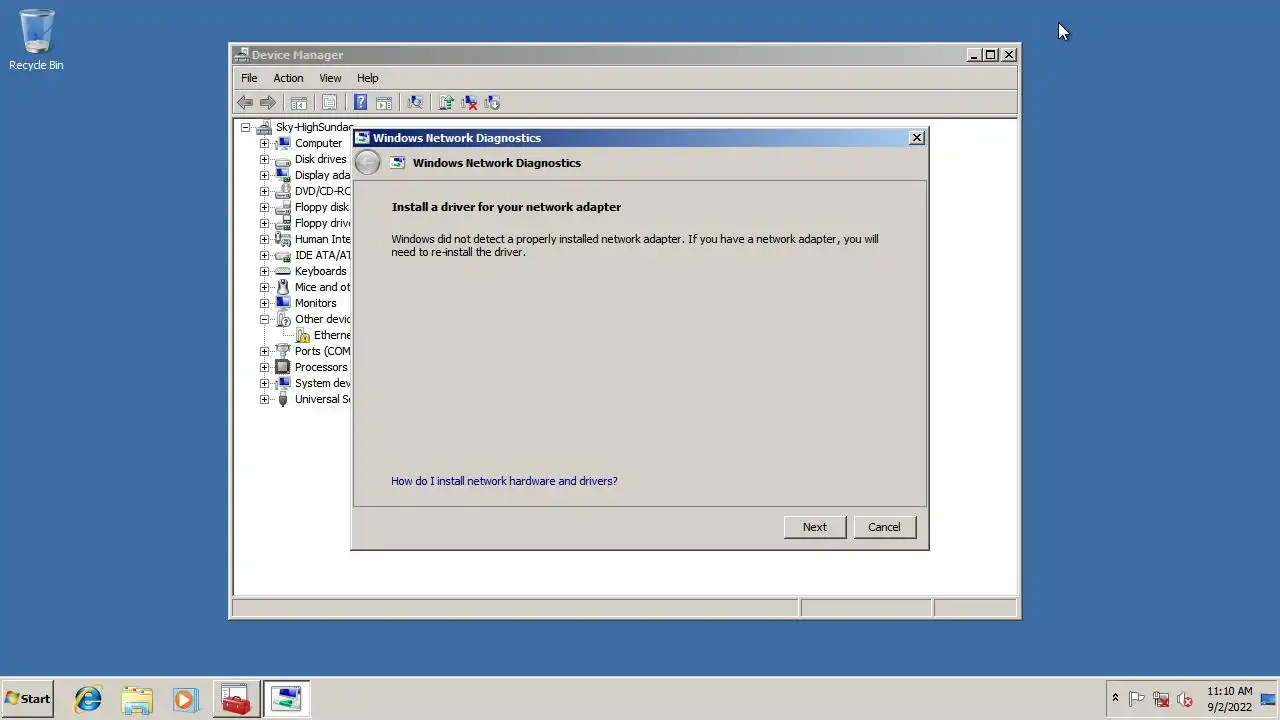The image size is (1280, 720).
Task: Expand the Processors node
Action: [264, 367]
